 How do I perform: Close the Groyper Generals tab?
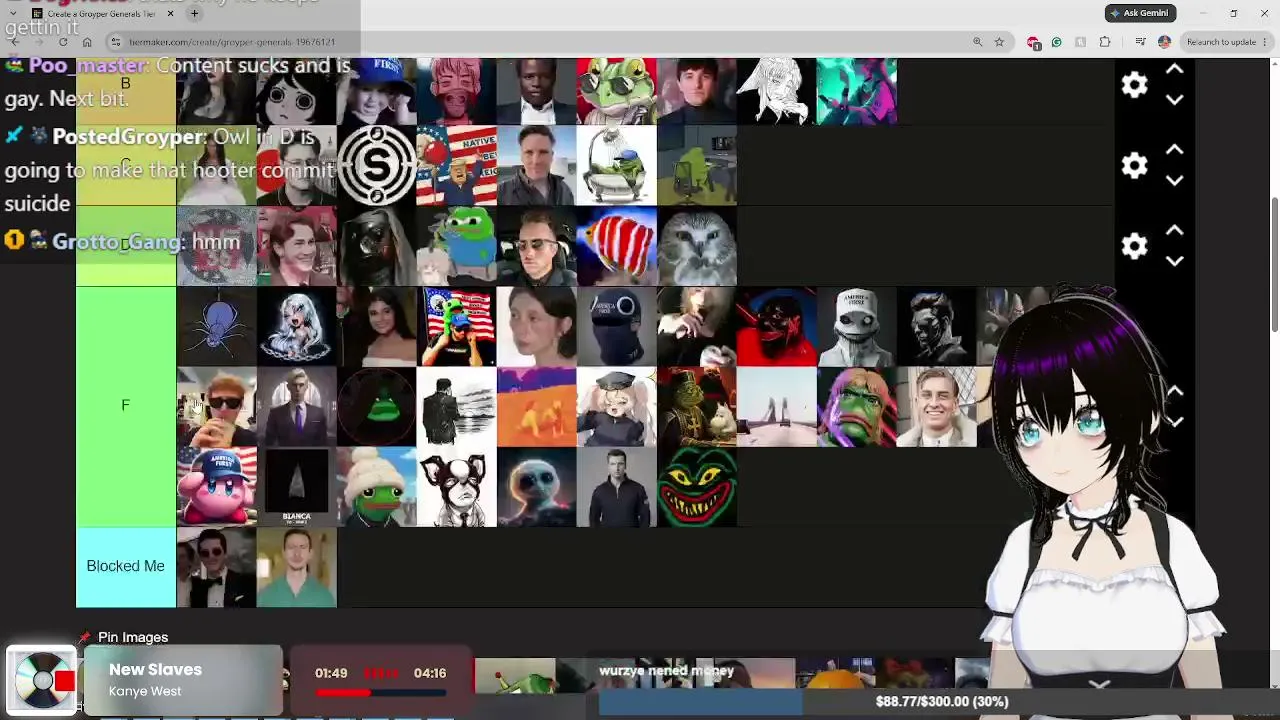click(170, 14)
